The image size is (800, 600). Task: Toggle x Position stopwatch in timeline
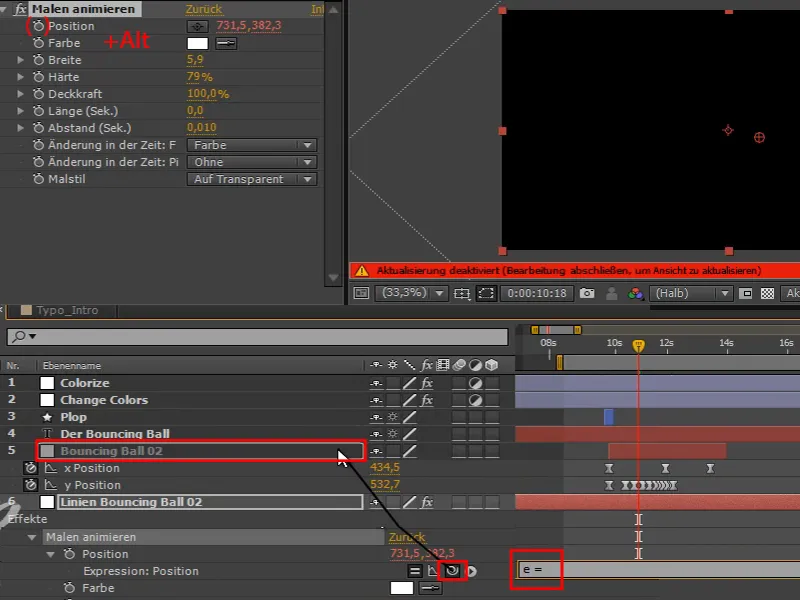click(x=31, y=468)
